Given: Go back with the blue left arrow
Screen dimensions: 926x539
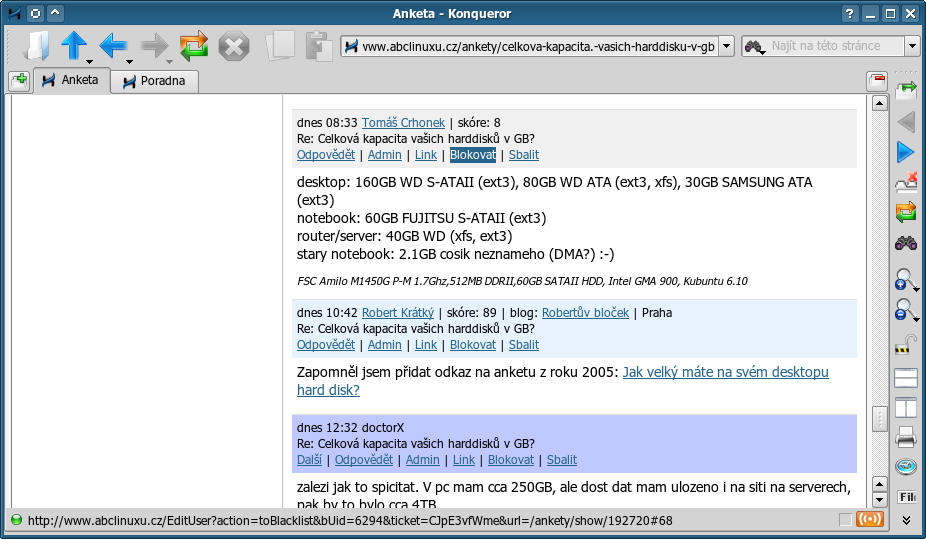Looking at the screenshot, I should (113, 45).
